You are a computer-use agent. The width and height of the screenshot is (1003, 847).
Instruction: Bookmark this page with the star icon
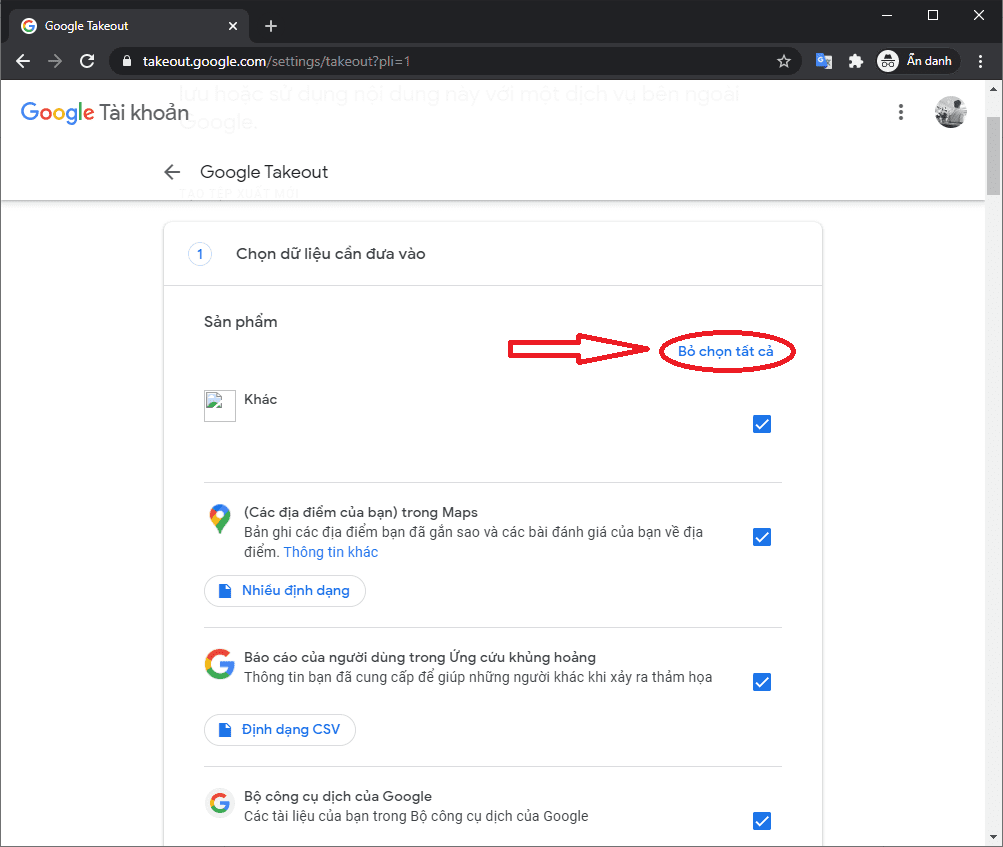click(x=784, y=61)
